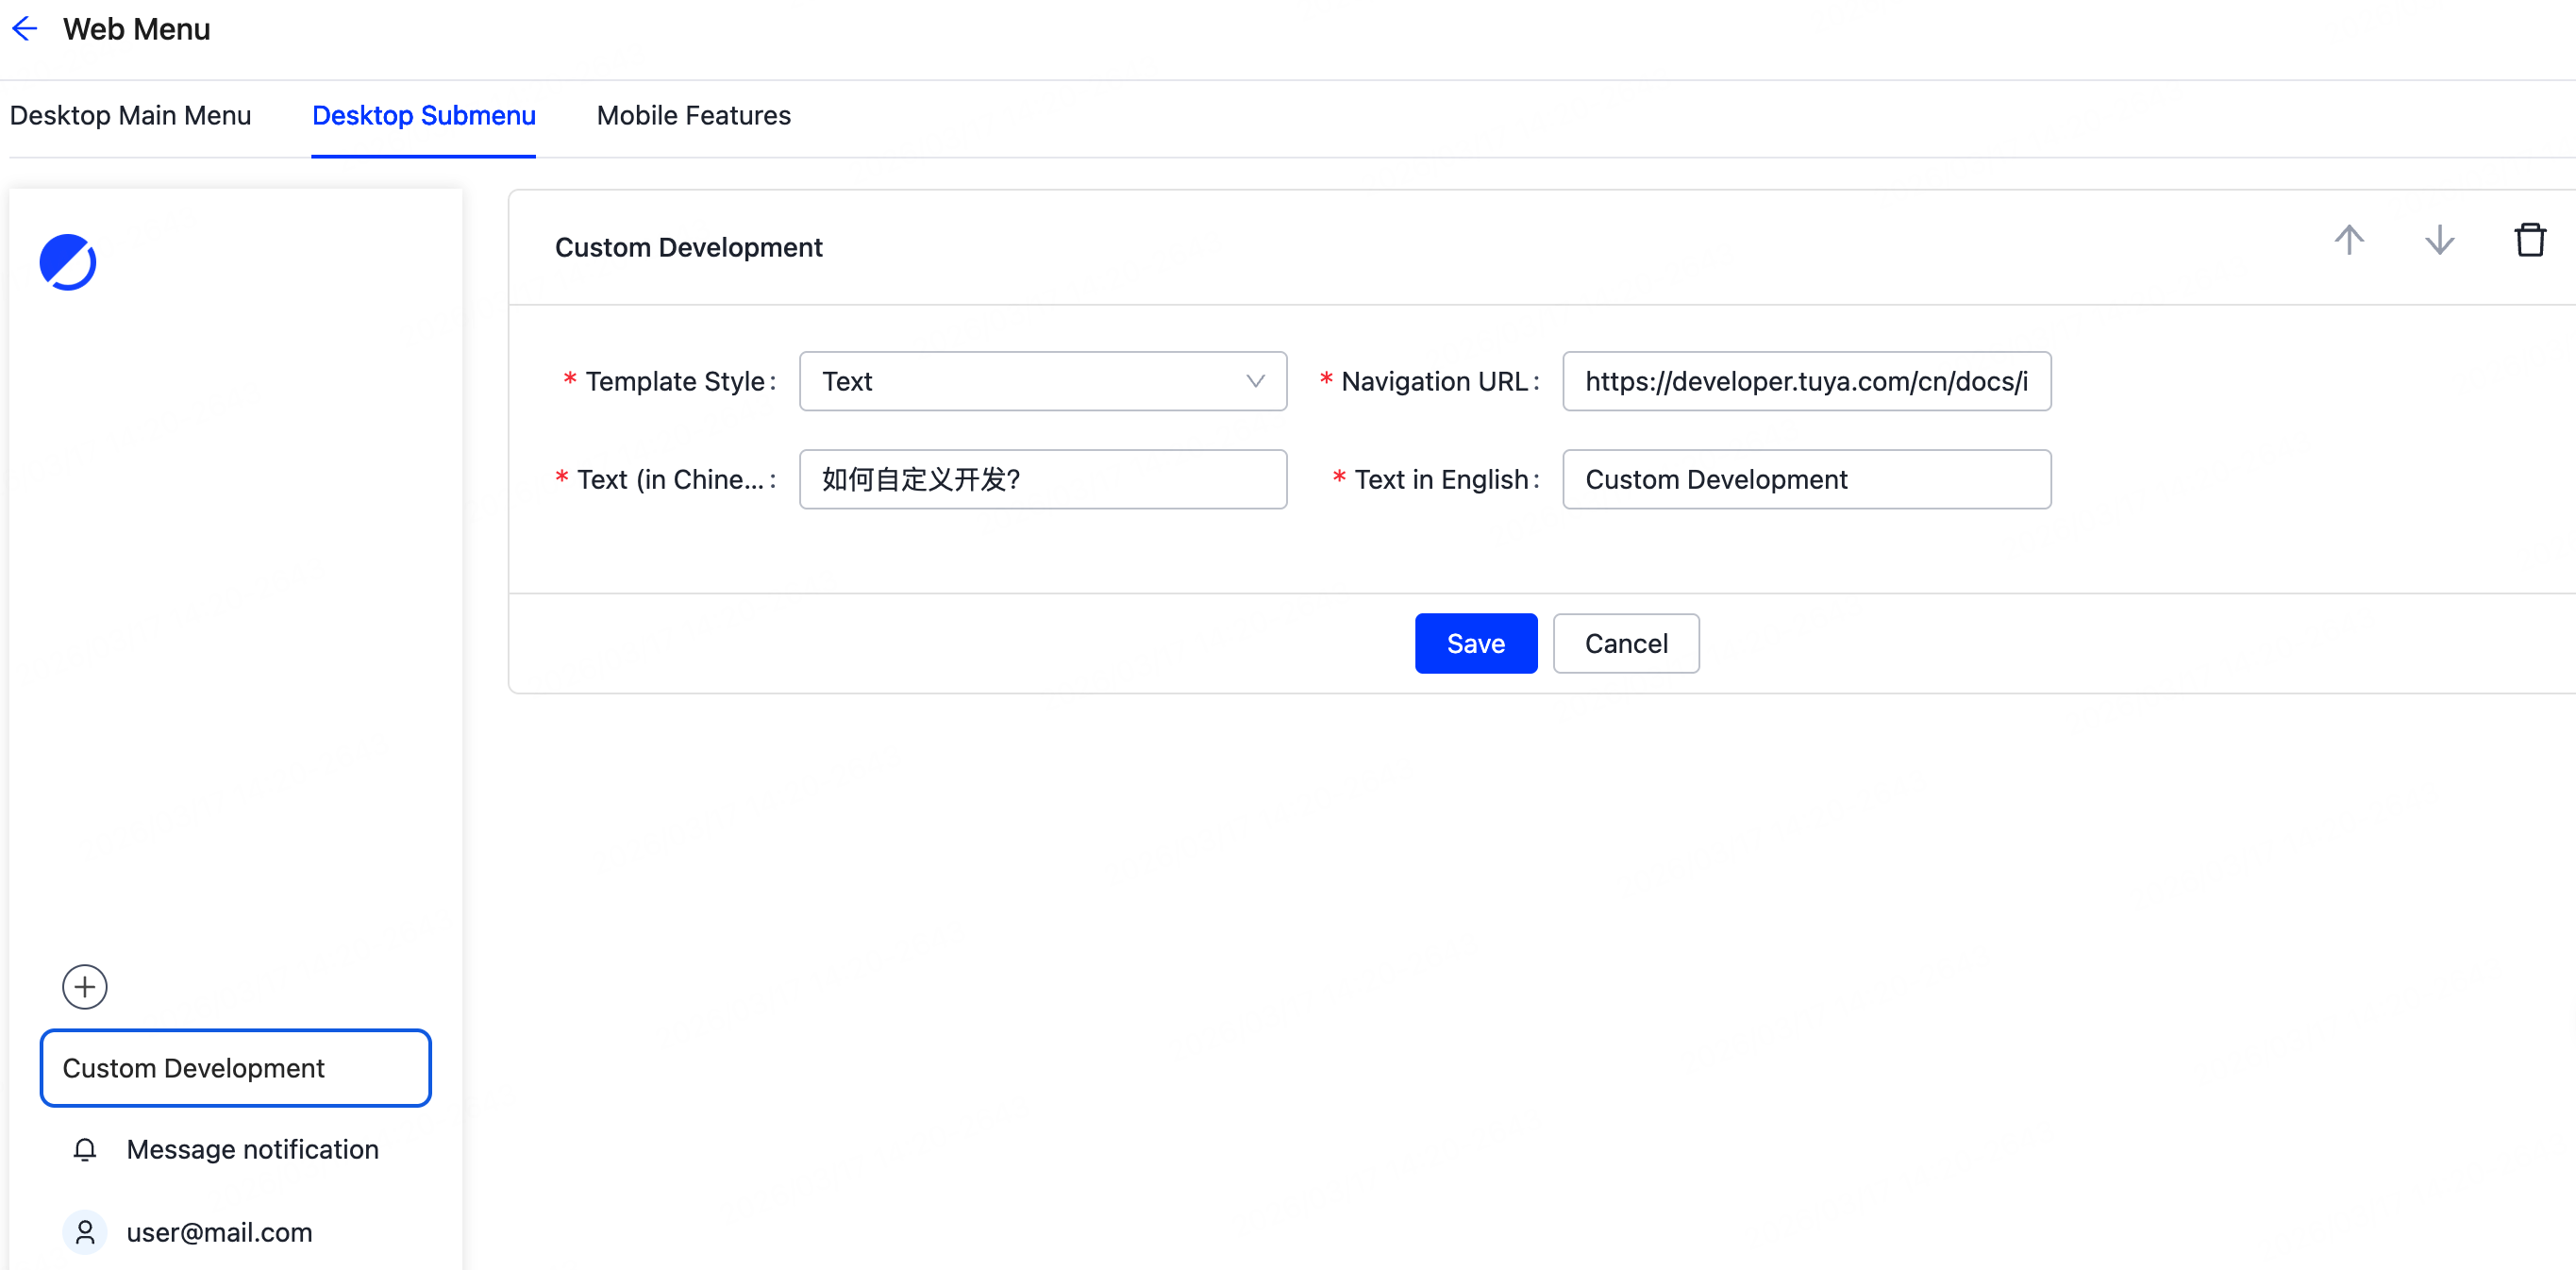The image size is (2576, 1270).
Task: Click the Text in English field
Action: tap(1805, 479)
